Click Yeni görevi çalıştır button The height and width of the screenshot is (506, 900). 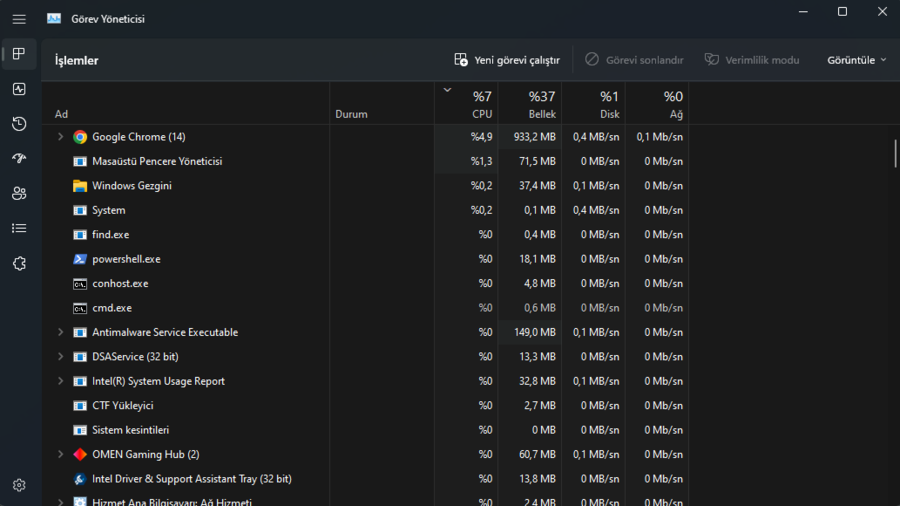(507, 60)
